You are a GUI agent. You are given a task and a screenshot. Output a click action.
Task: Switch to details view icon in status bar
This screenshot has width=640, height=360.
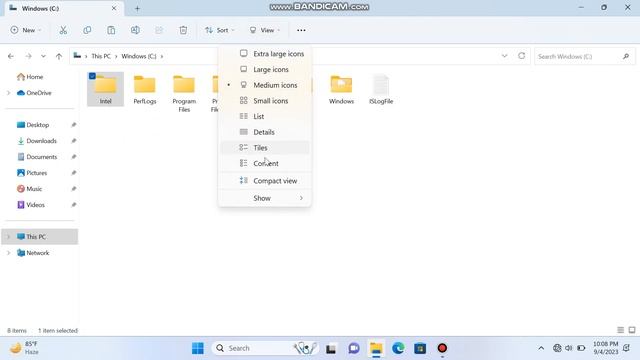coord(620,330)
